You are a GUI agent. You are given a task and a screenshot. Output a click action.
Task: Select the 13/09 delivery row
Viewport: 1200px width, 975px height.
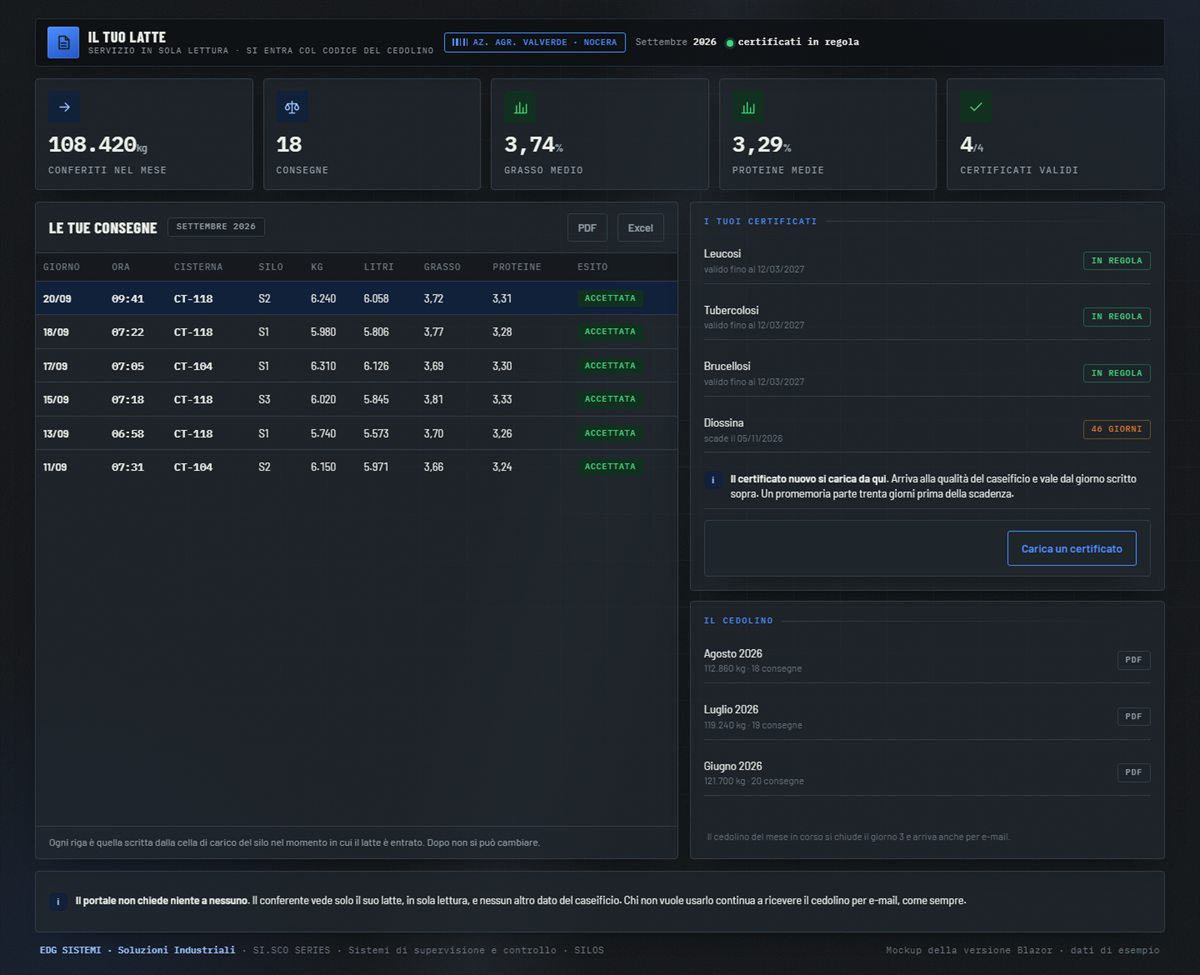tap(357, 433)
